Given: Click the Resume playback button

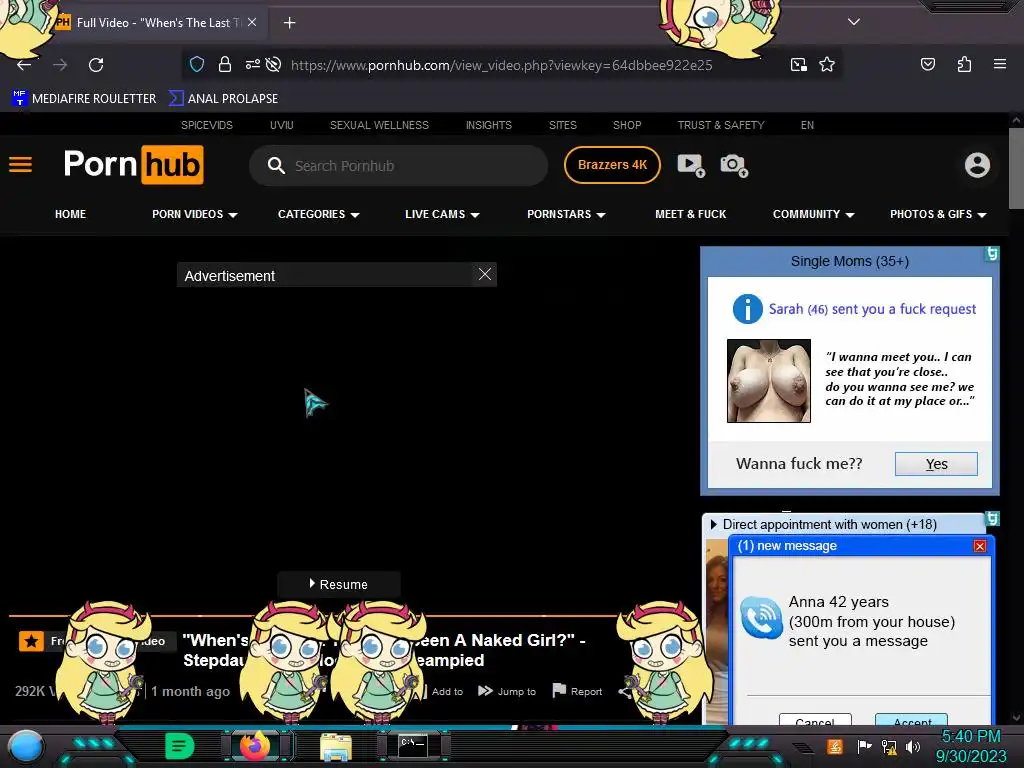Looking at the screenshot, I should coord(338,584).
